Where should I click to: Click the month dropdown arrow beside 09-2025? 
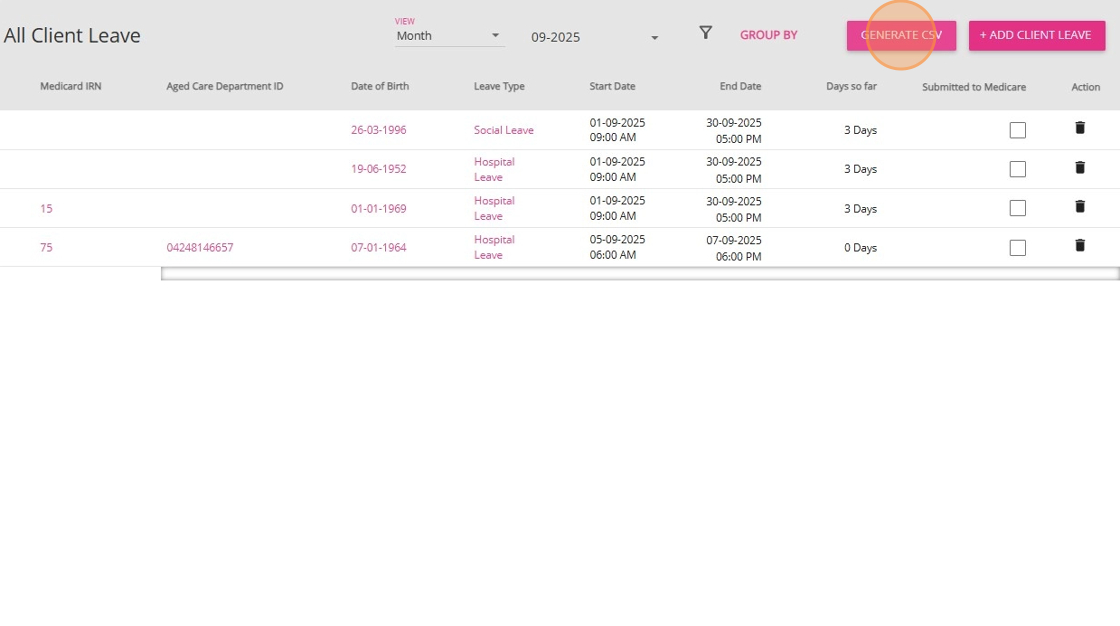click(654, 38)
